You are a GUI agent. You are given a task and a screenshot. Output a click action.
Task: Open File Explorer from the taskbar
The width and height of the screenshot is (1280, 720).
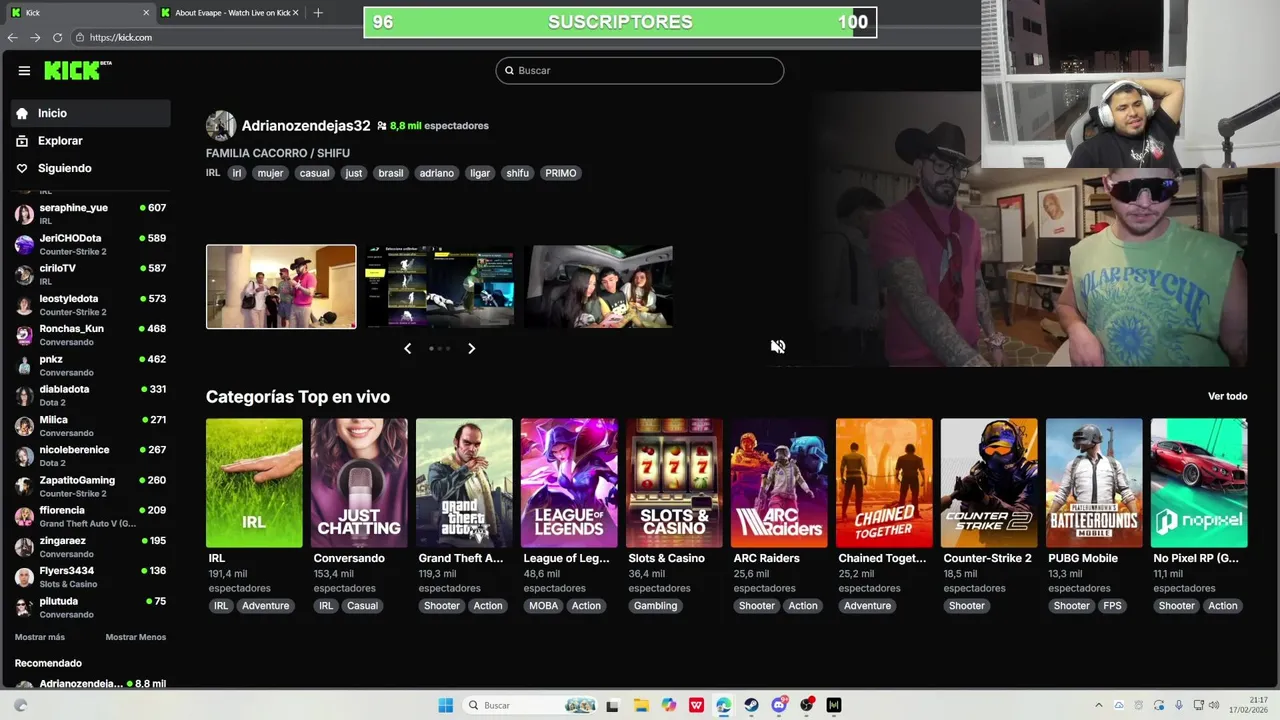point(641,705)
